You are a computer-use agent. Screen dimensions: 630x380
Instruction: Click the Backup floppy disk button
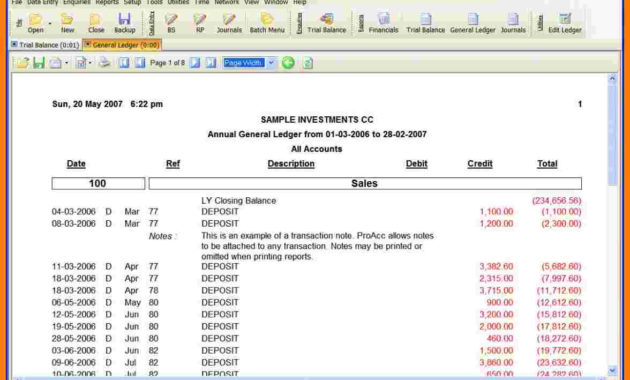tap(125, 23)
